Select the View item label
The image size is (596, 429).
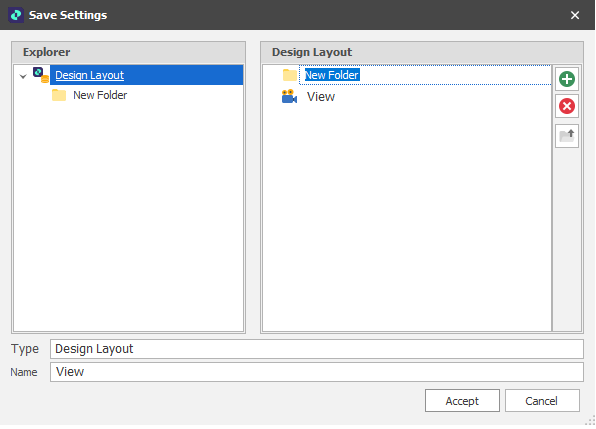[321, 97]
